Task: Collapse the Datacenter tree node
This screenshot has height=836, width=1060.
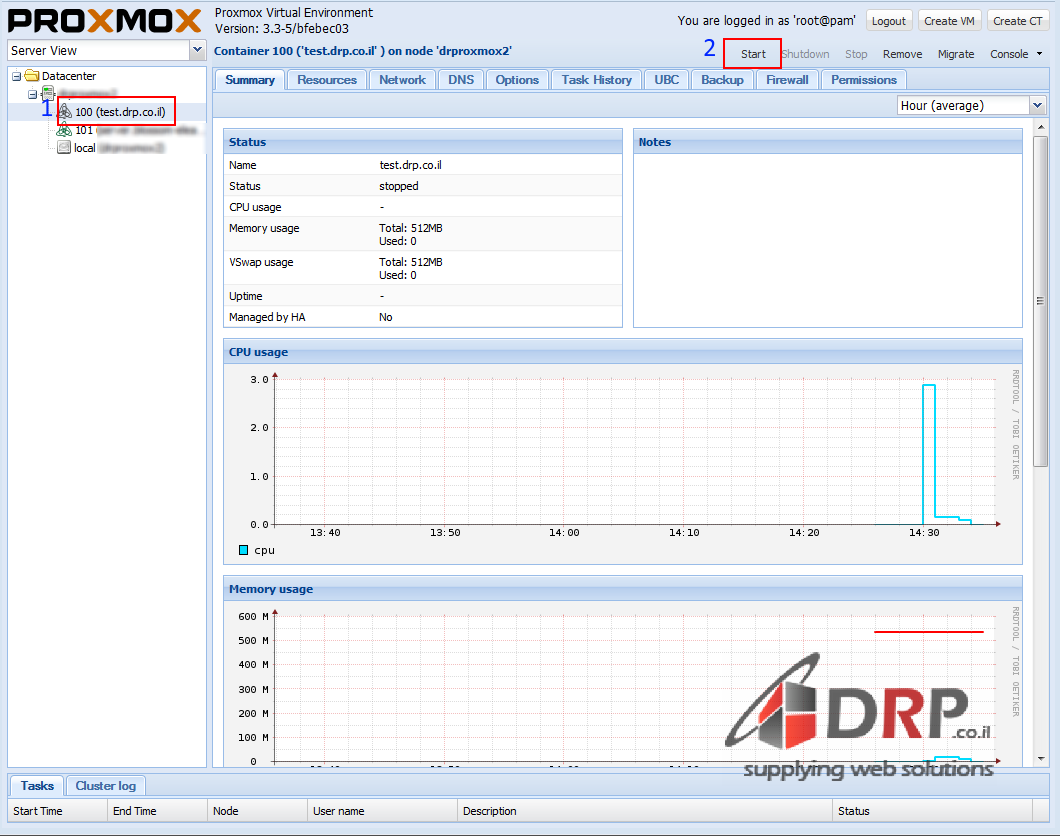Action: pos(16,76)
